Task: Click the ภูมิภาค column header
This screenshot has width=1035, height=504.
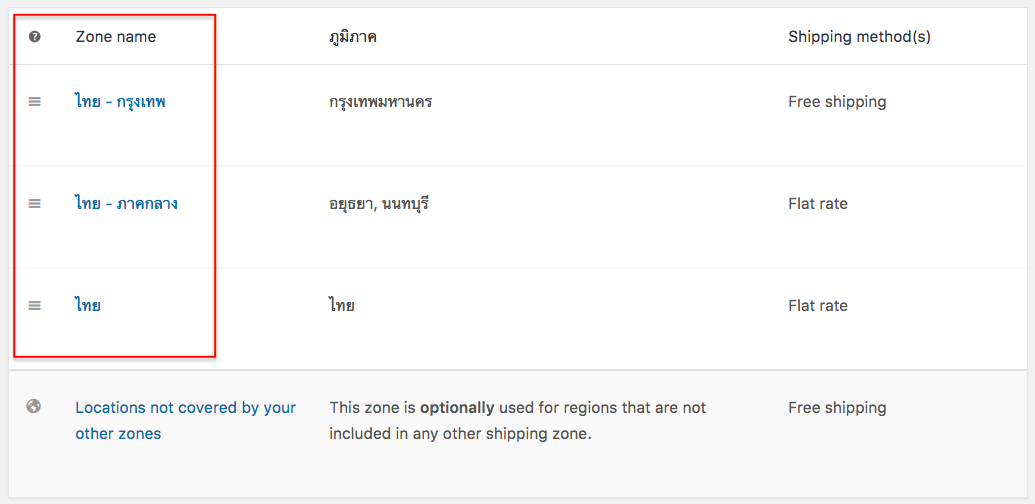Action: tap(352, 37)
